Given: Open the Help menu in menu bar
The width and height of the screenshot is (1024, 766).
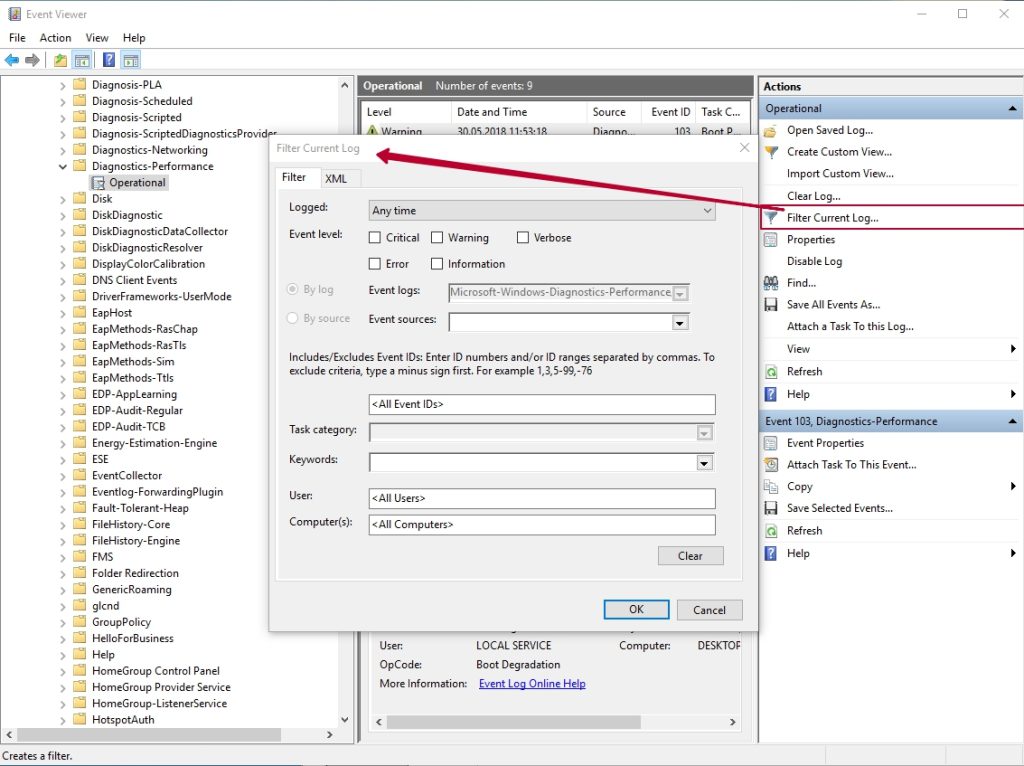Looking at the screenshot, I should [x=134, y=38].
